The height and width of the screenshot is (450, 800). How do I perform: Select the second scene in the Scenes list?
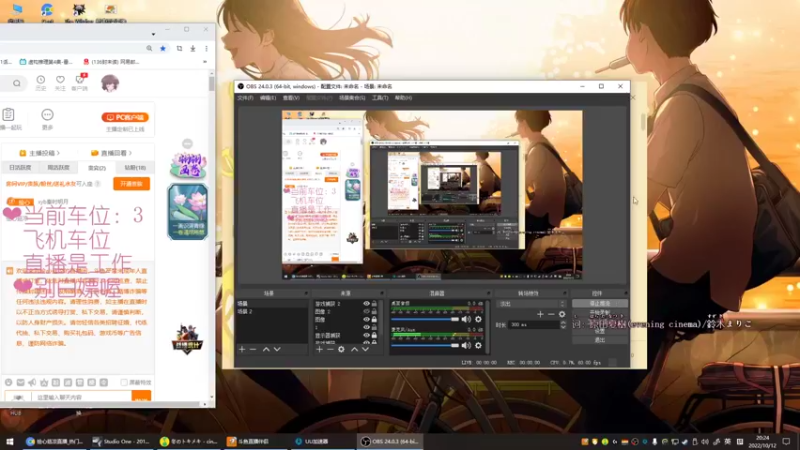(x=272, y=311)
